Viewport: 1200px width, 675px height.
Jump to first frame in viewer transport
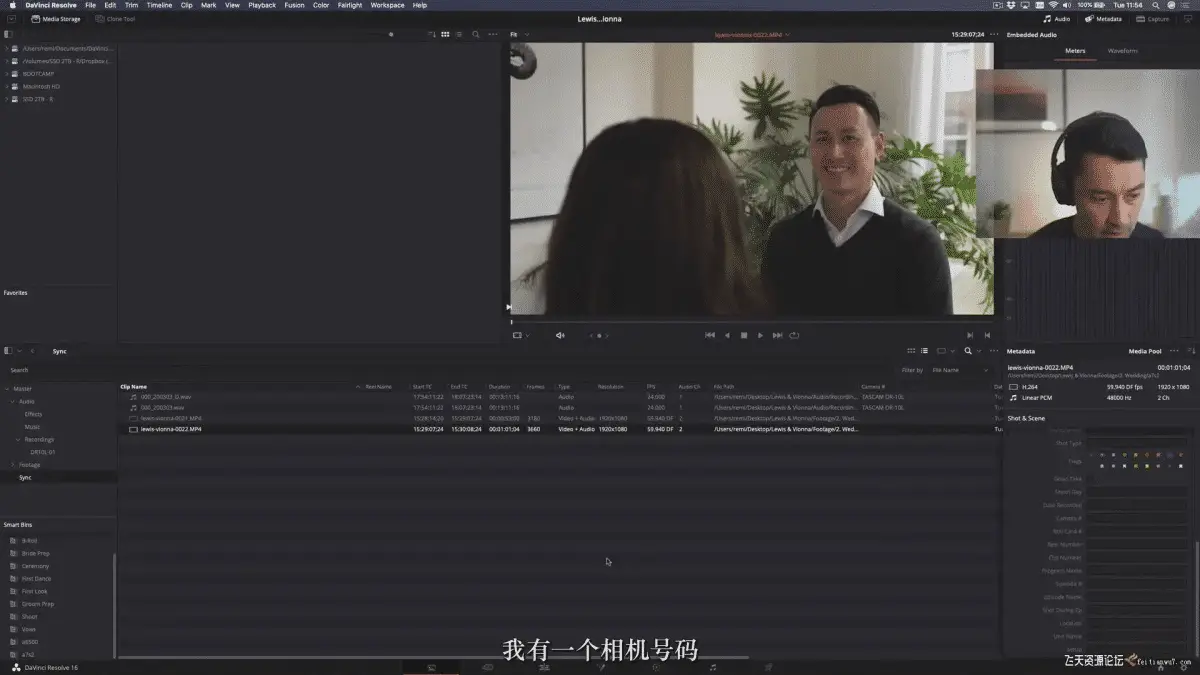[x=710, y=335]
